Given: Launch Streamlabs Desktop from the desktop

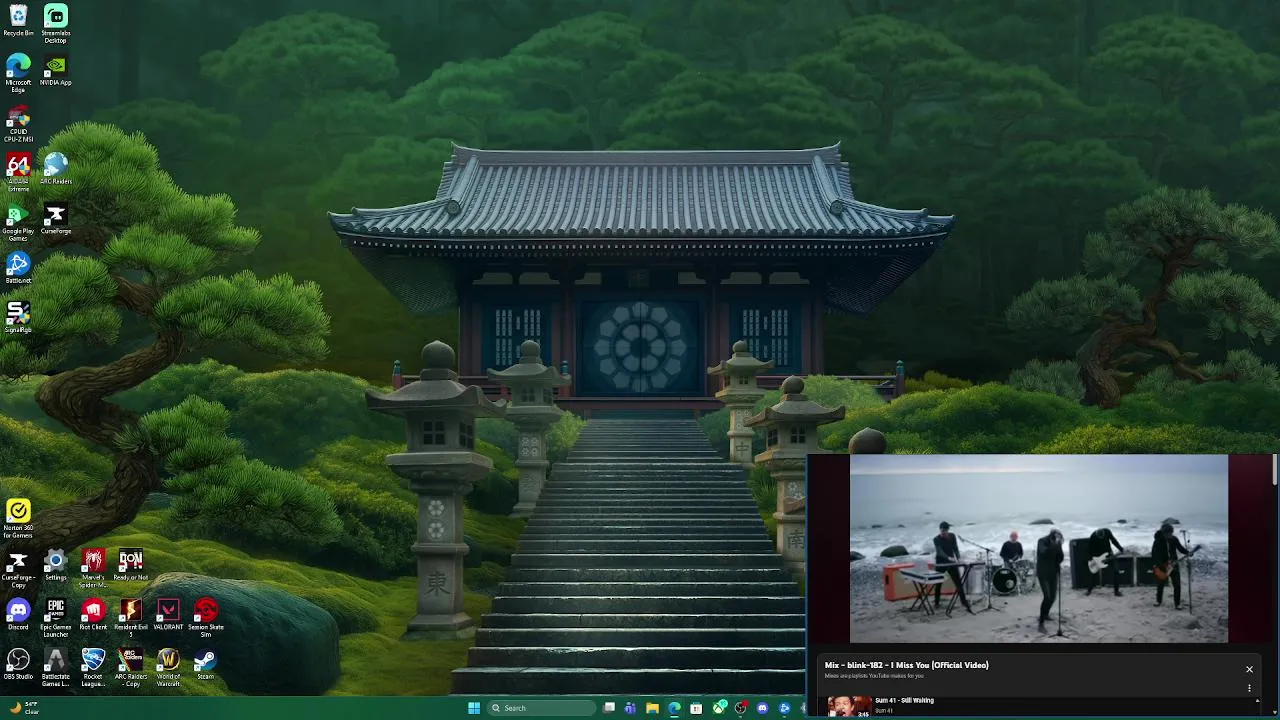Looking at the screenshot, I should point(56,23).
